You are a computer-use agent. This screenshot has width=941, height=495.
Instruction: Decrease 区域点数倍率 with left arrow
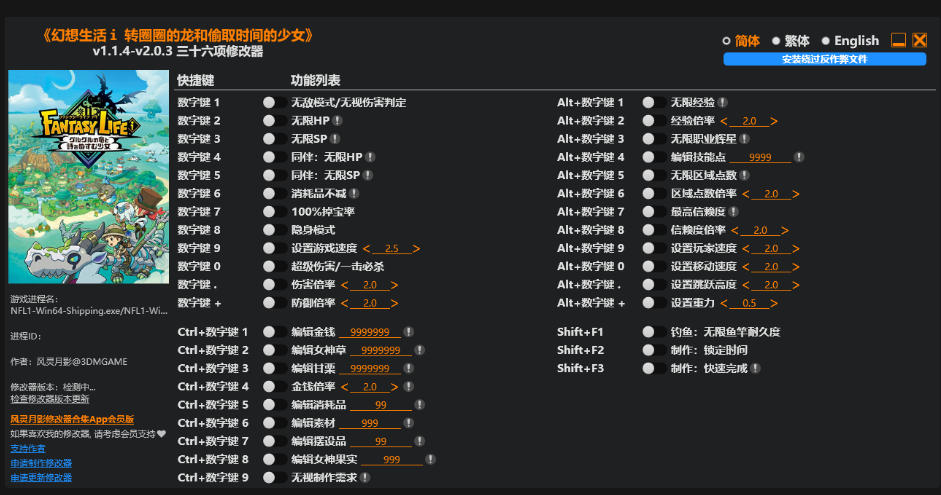coord(746,194)
